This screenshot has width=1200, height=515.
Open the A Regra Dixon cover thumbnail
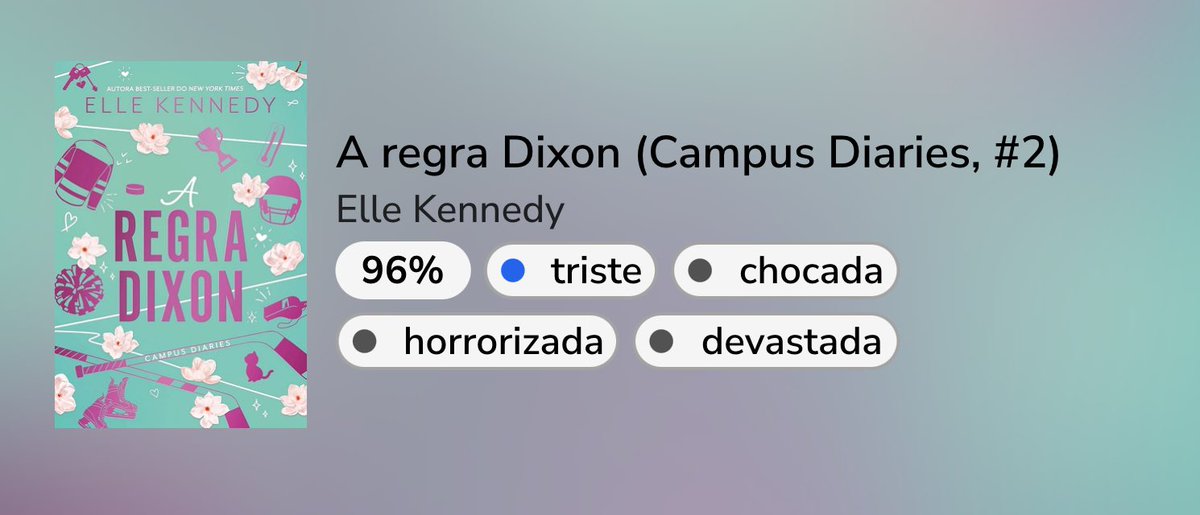pyautogui.click(x=181, y=245)
